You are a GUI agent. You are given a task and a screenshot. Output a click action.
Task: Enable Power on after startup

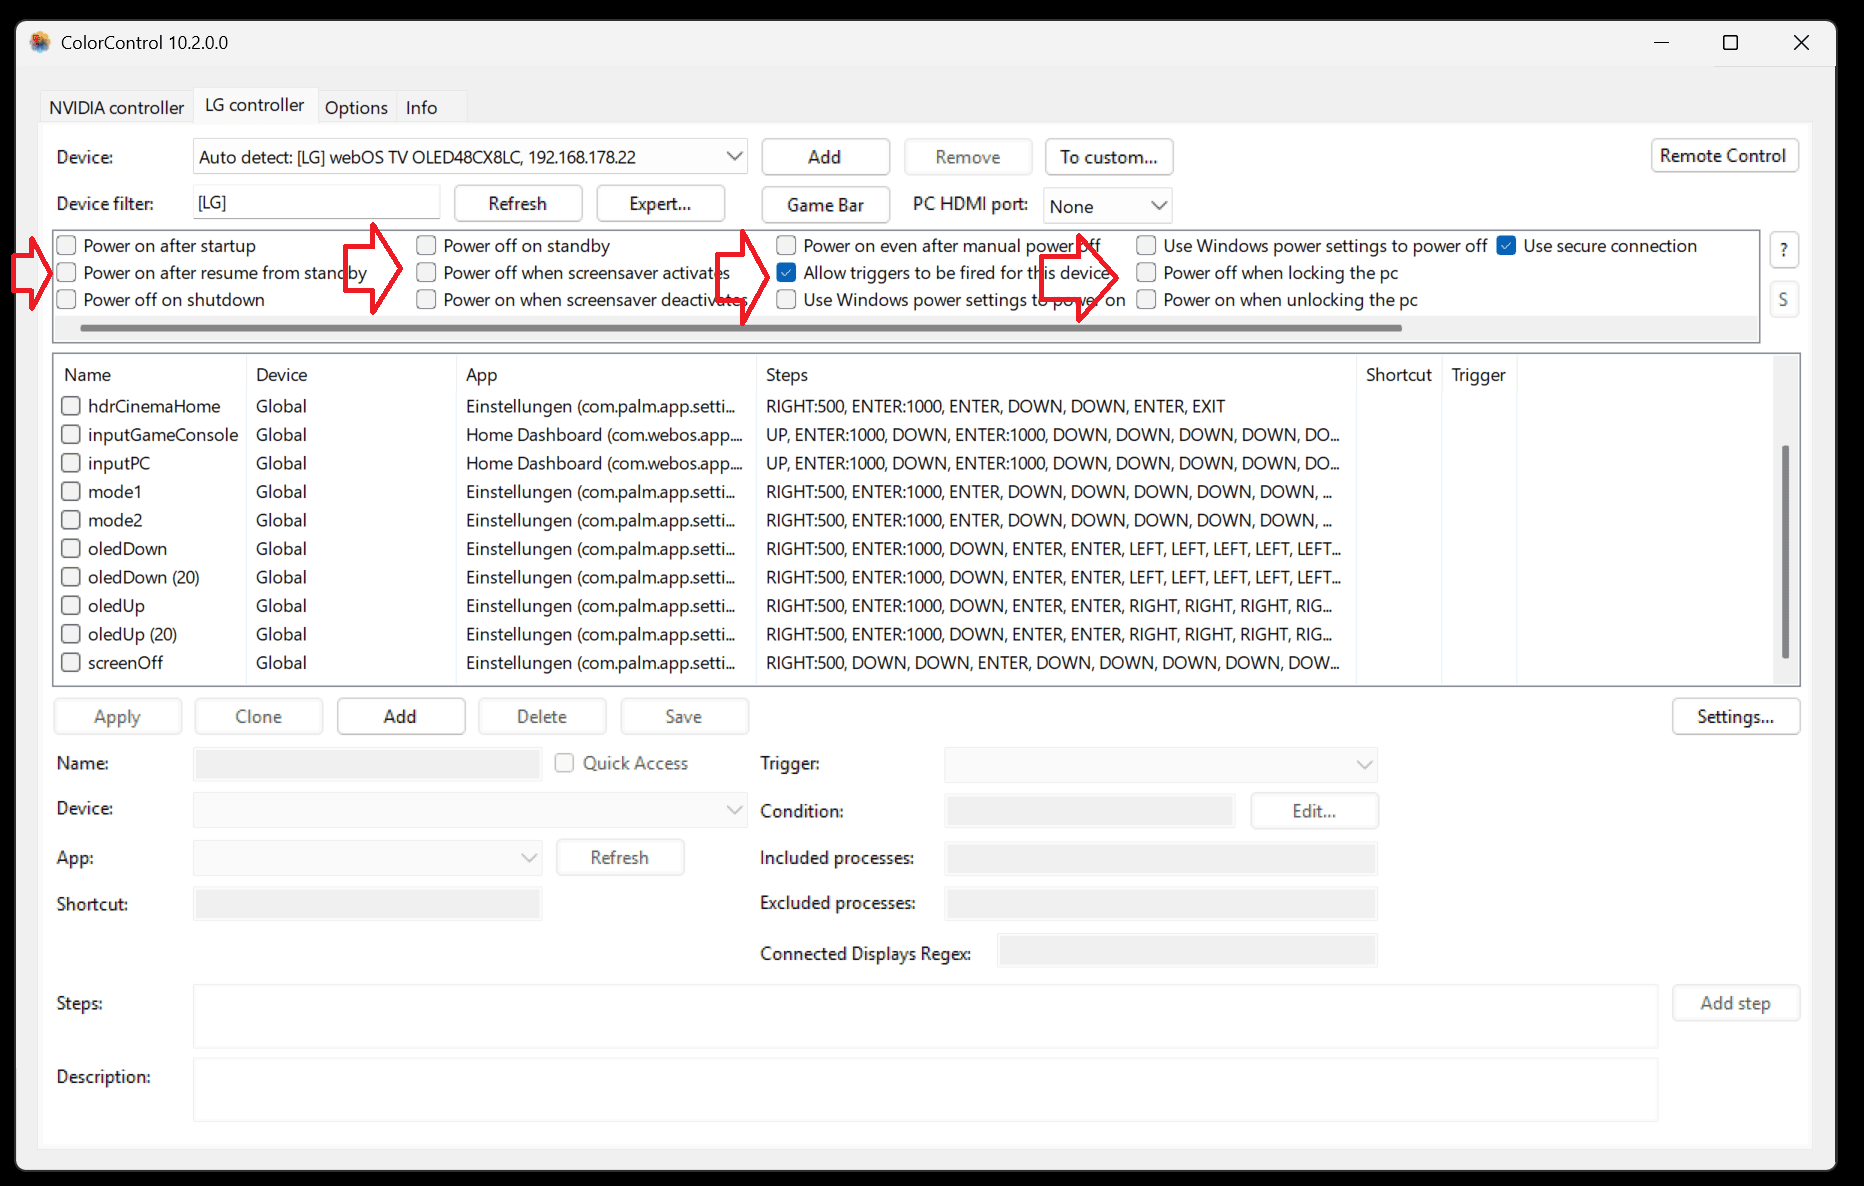pos(67,245)
